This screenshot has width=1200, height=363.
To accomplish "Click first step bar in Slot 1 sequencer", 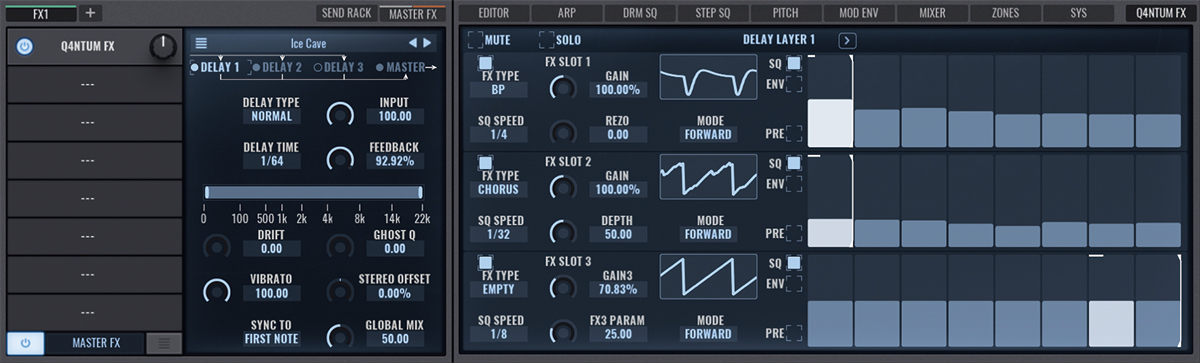I will [829, 123].
